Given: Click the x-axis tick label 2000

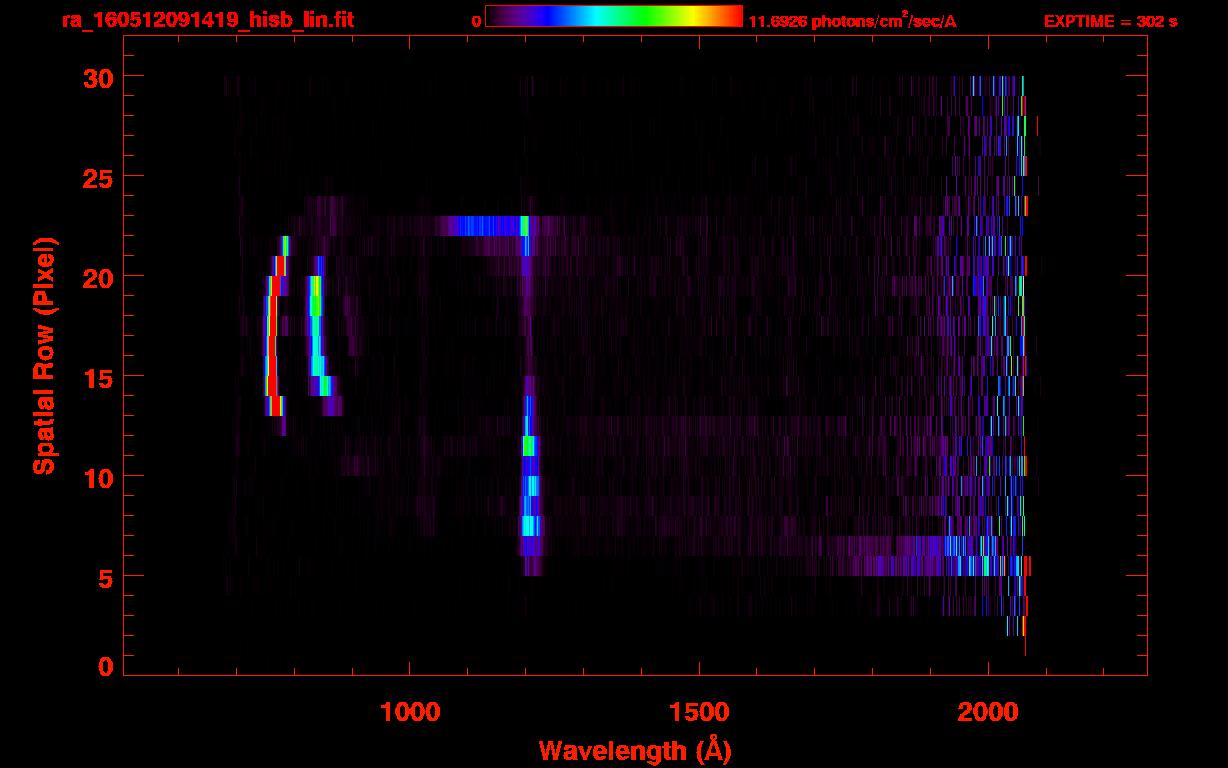Looking at the screenshot, I should click(x=988, y=712).
